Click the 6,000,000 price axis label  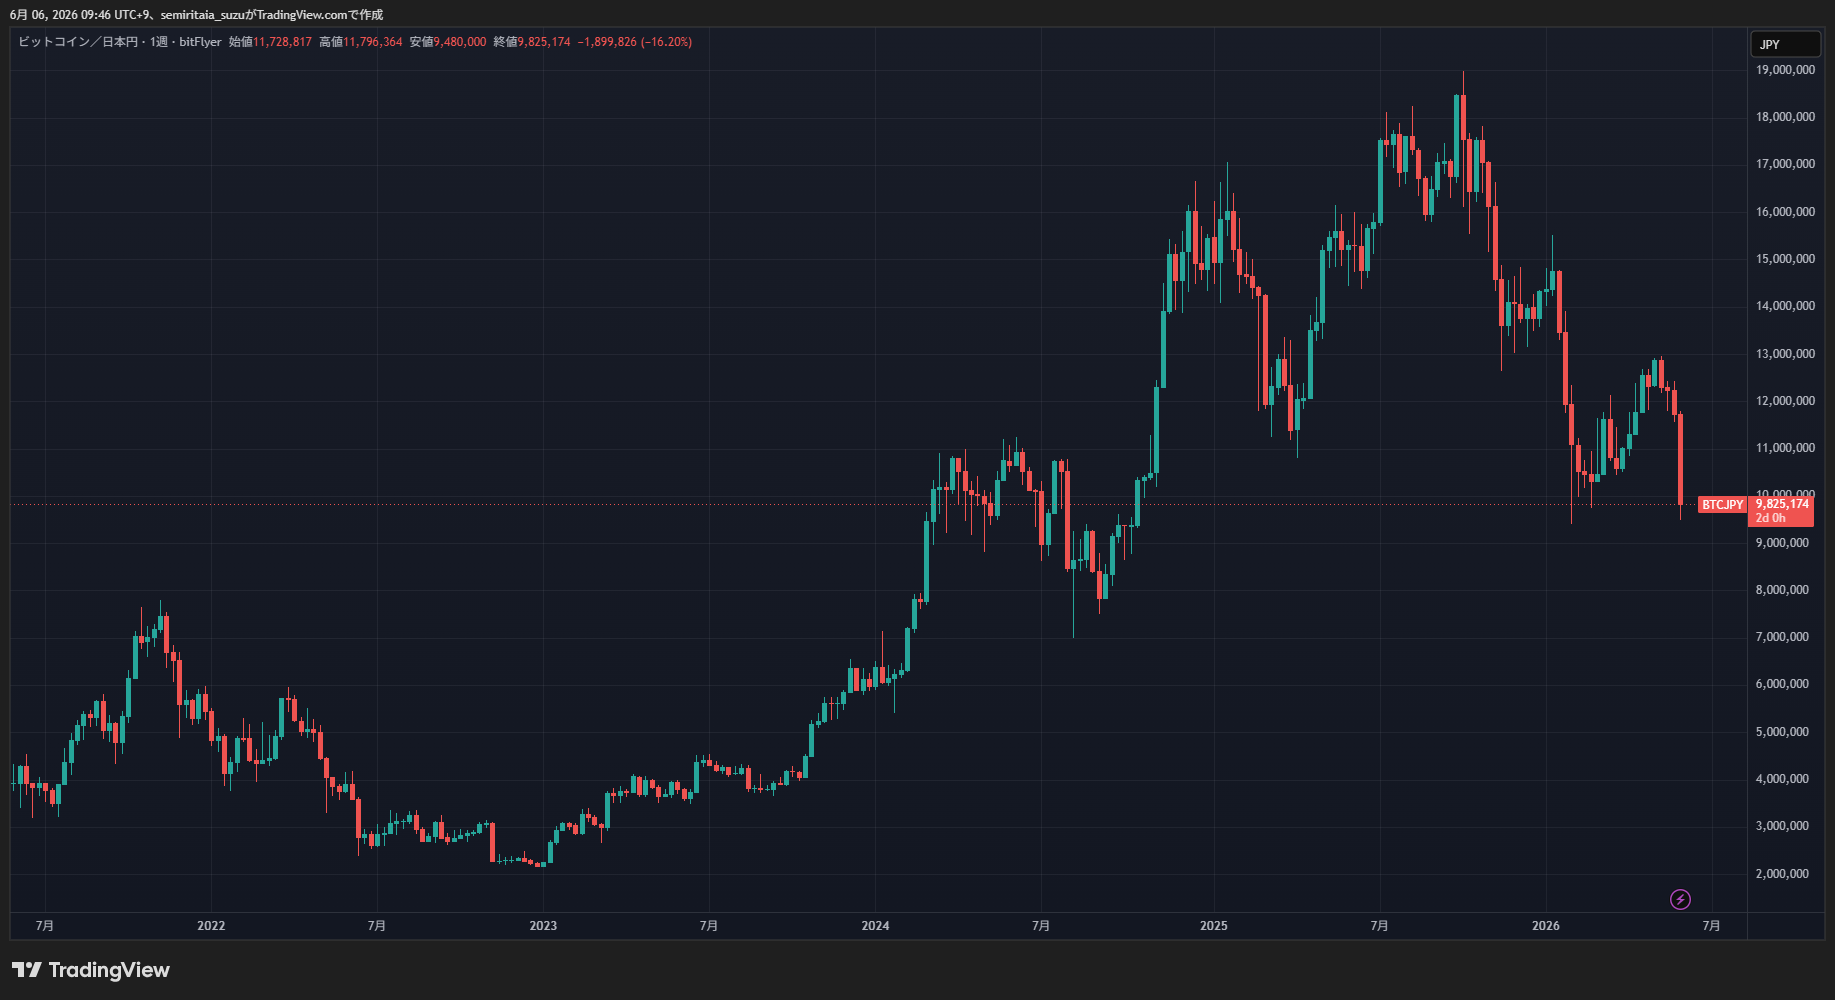tap(1782, 684)
